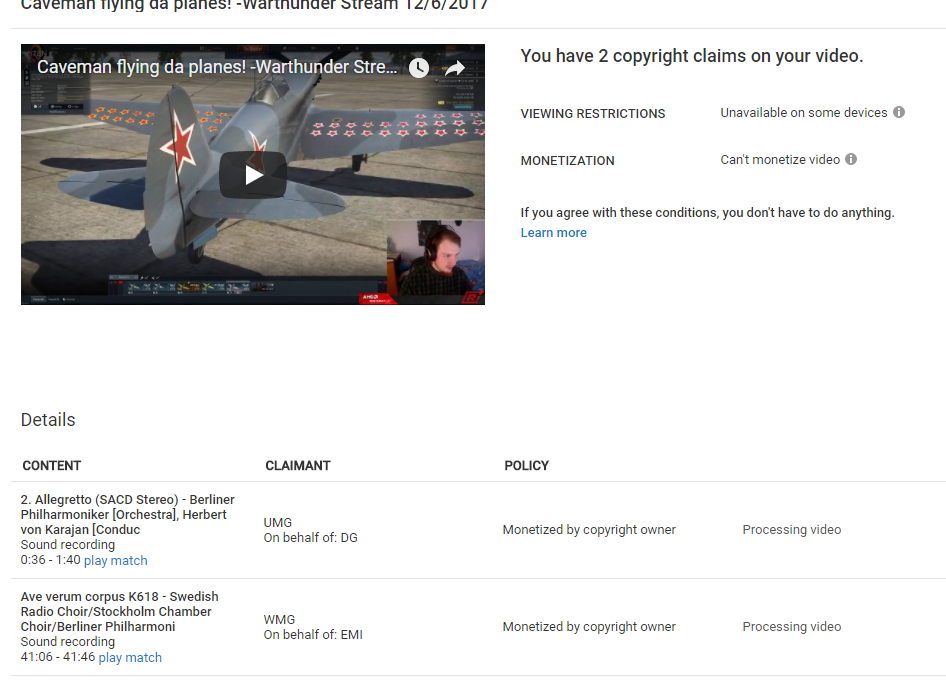Click Monetized by copyright owner in UMG row

tap(589, 530)
